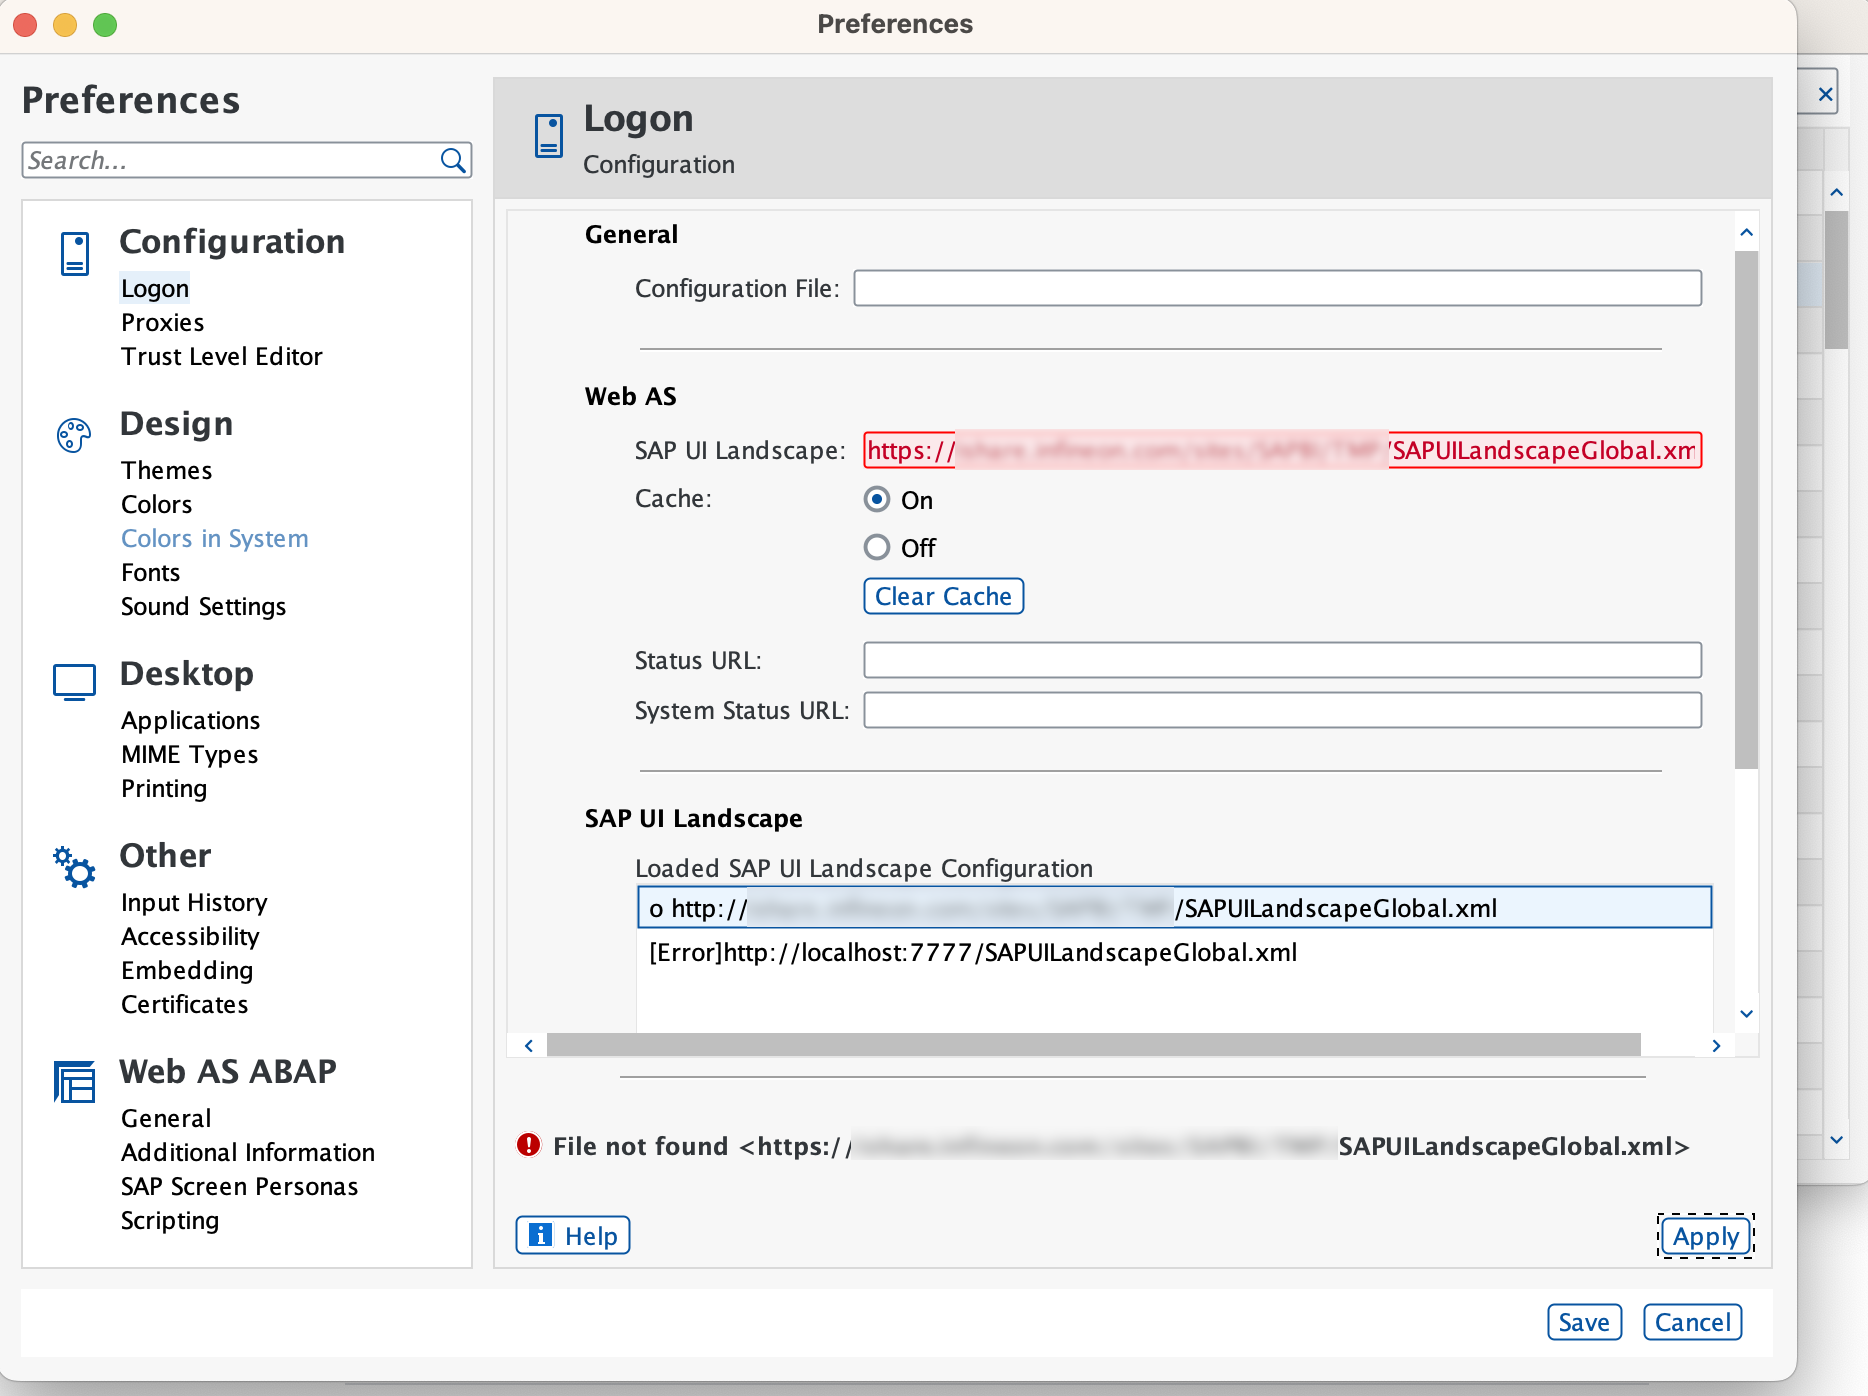Click the background window's scroll down arrow

coord(1836,1139)
